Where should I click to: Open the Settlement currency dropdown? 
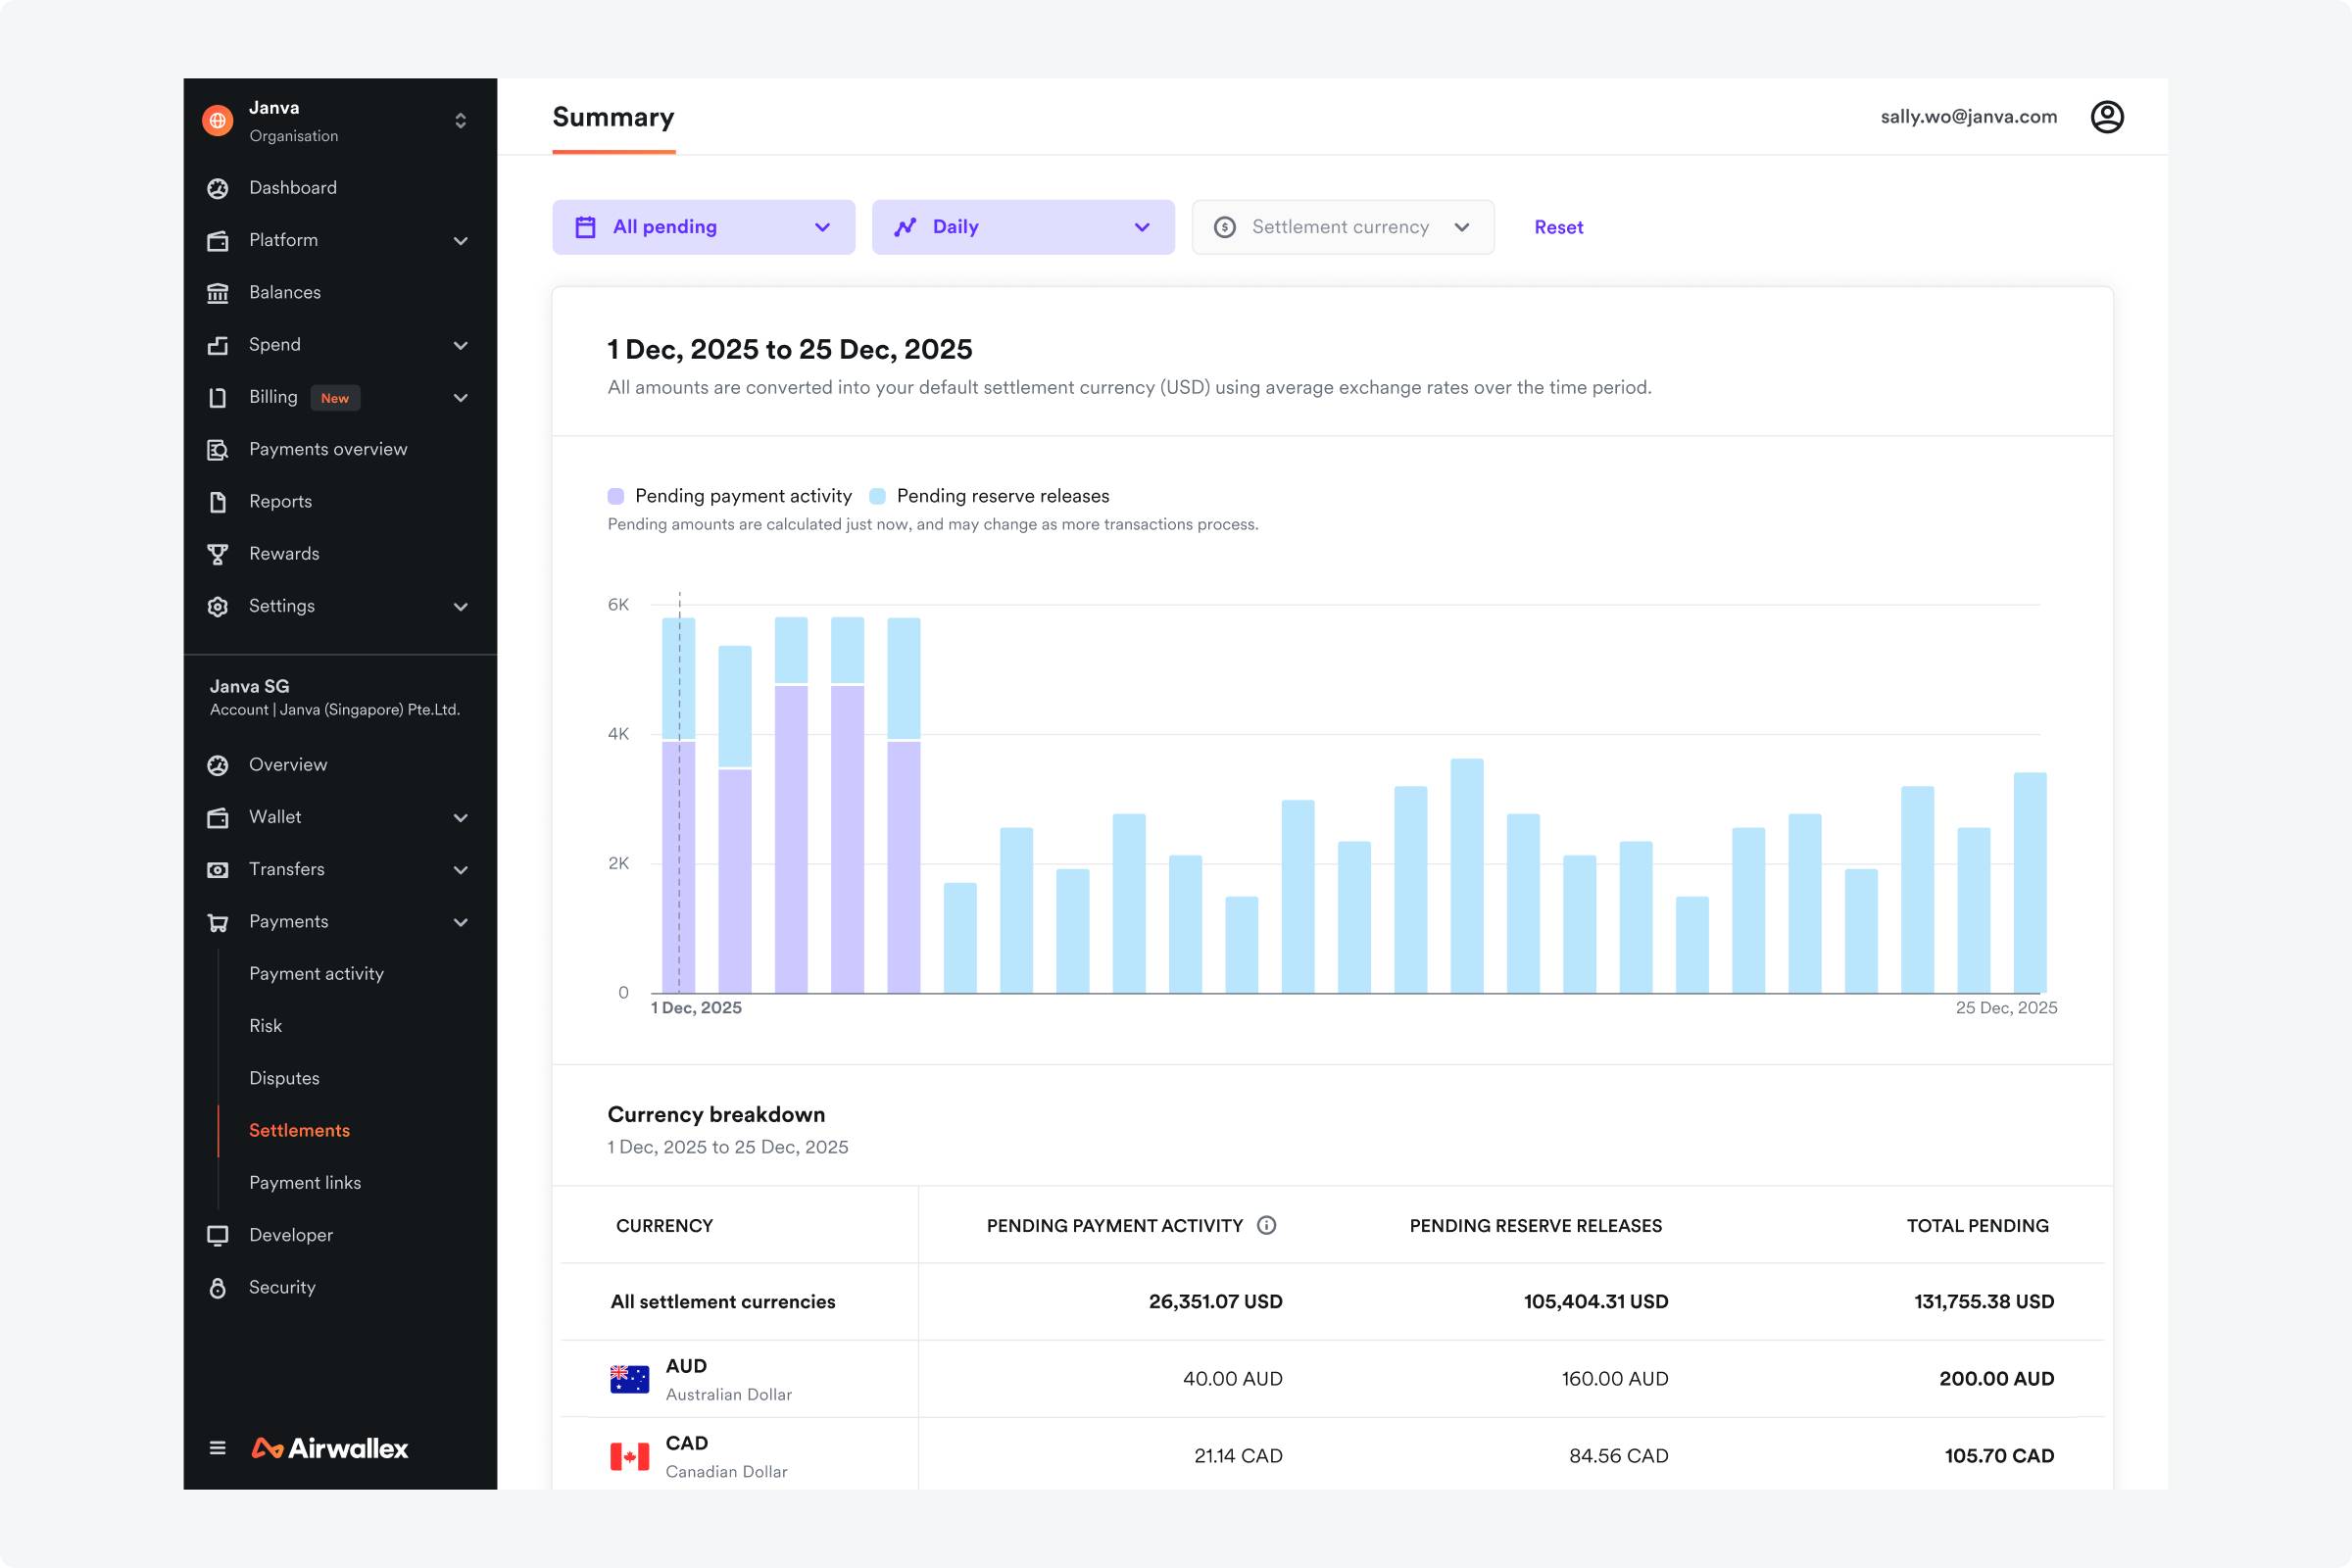[x=1342, y=227]
